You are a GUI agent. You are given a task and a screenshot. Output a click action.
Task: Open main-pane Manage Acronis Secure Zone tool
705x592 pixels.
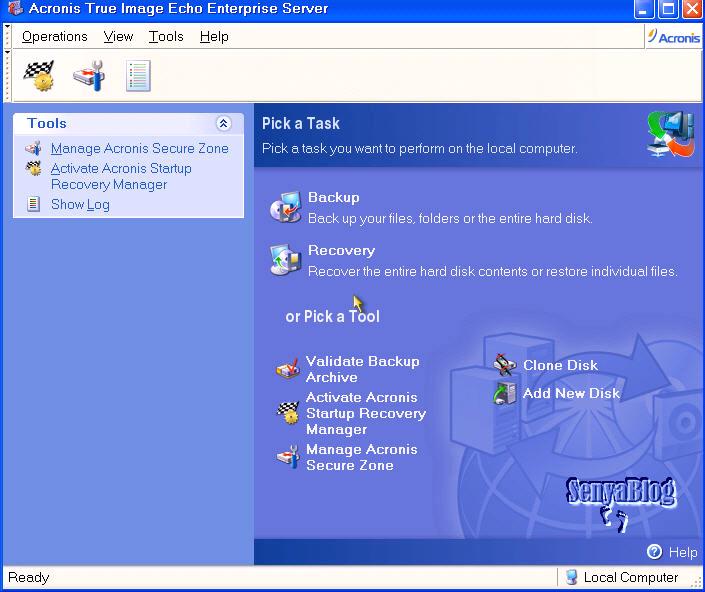pyautogui.click(x=361, y=457)
